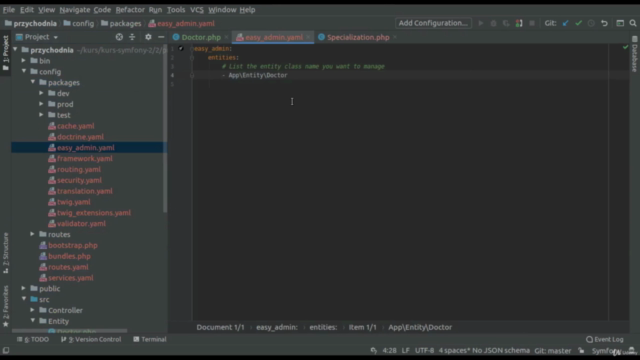Expand the public folder
The width and height of the screenshot is (640, 360).
24,288
